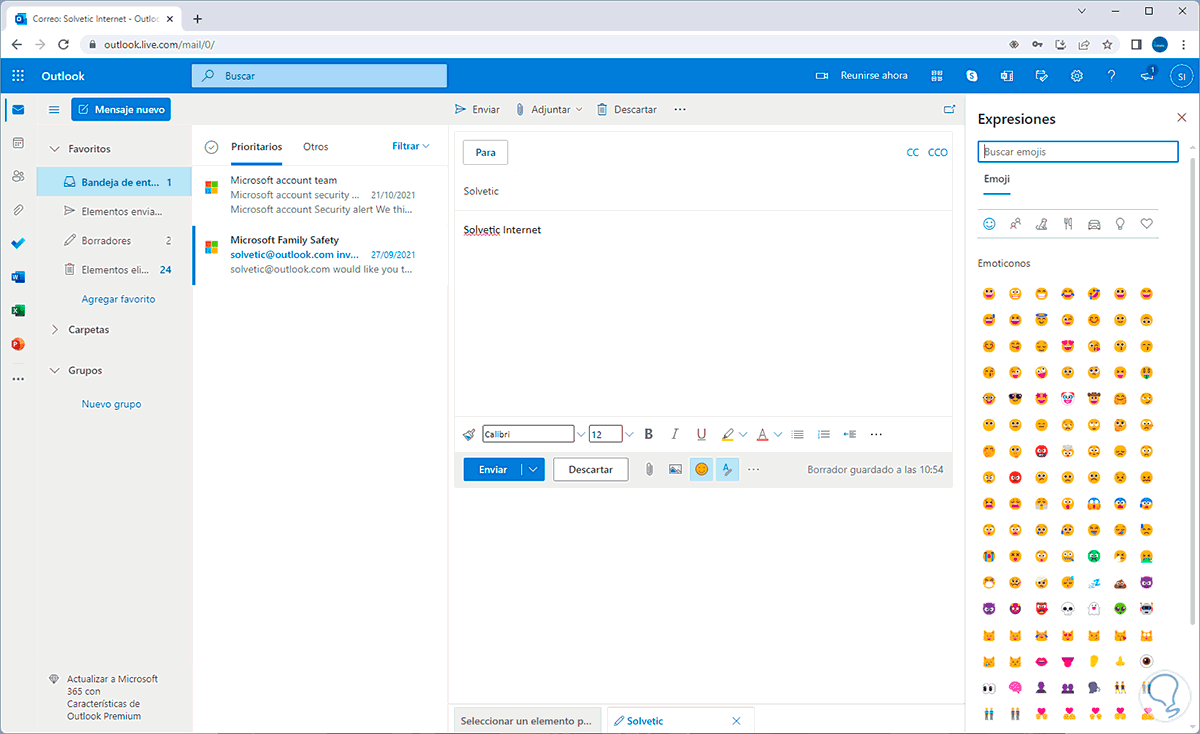
Task: Select Agregar favorito in the sidebar
Action: tap(118, 299)
